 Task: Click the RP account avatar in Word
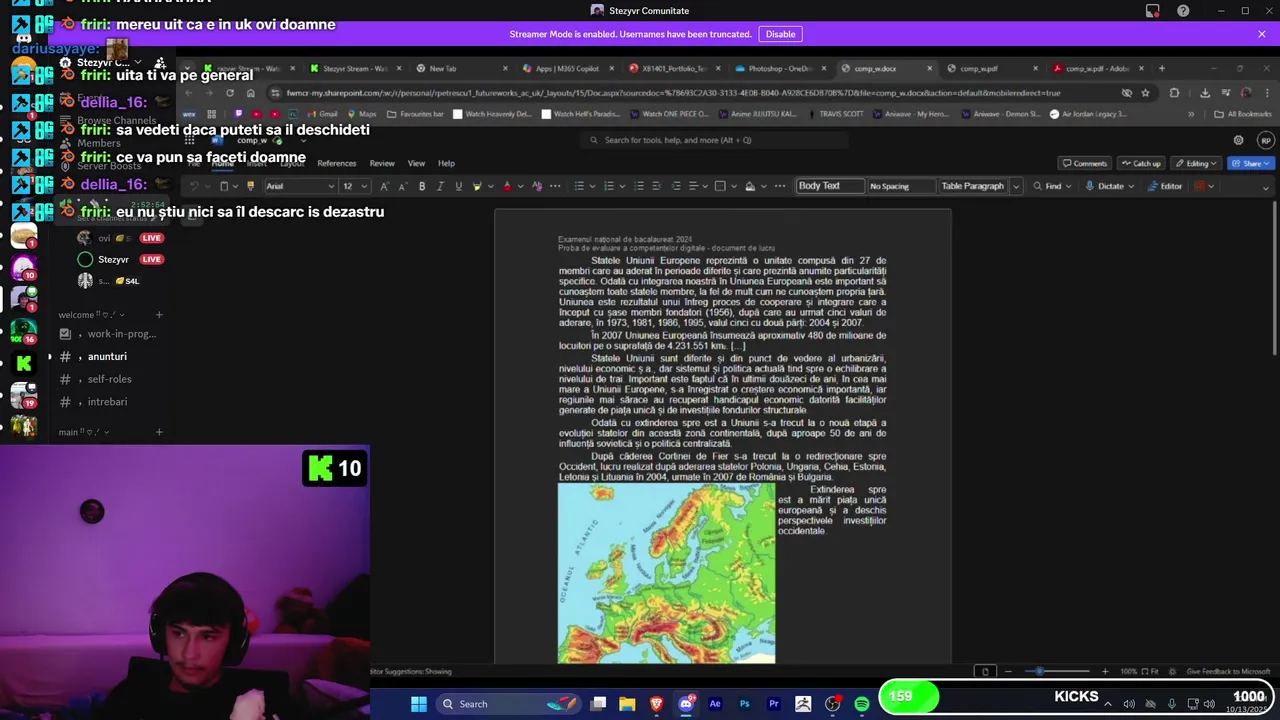point(1265,140)
